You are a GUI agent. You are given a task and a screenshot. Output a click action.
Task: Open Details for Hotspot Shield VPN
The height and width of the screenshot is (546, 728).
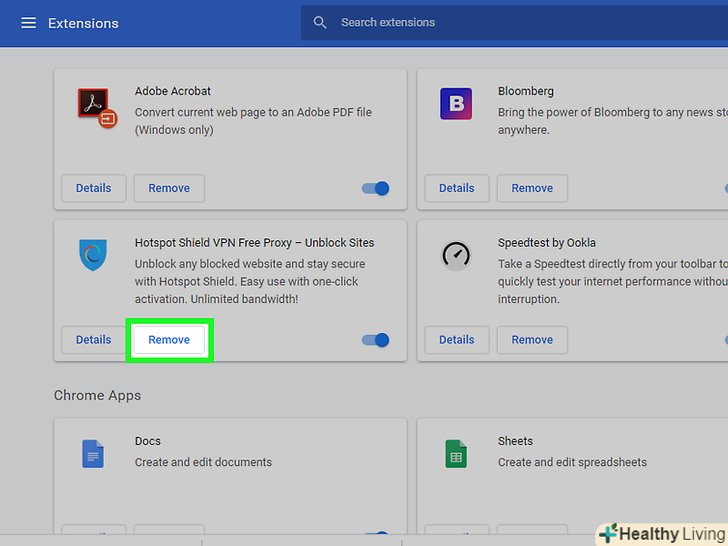pyautogui.click(x=94, y=340)
